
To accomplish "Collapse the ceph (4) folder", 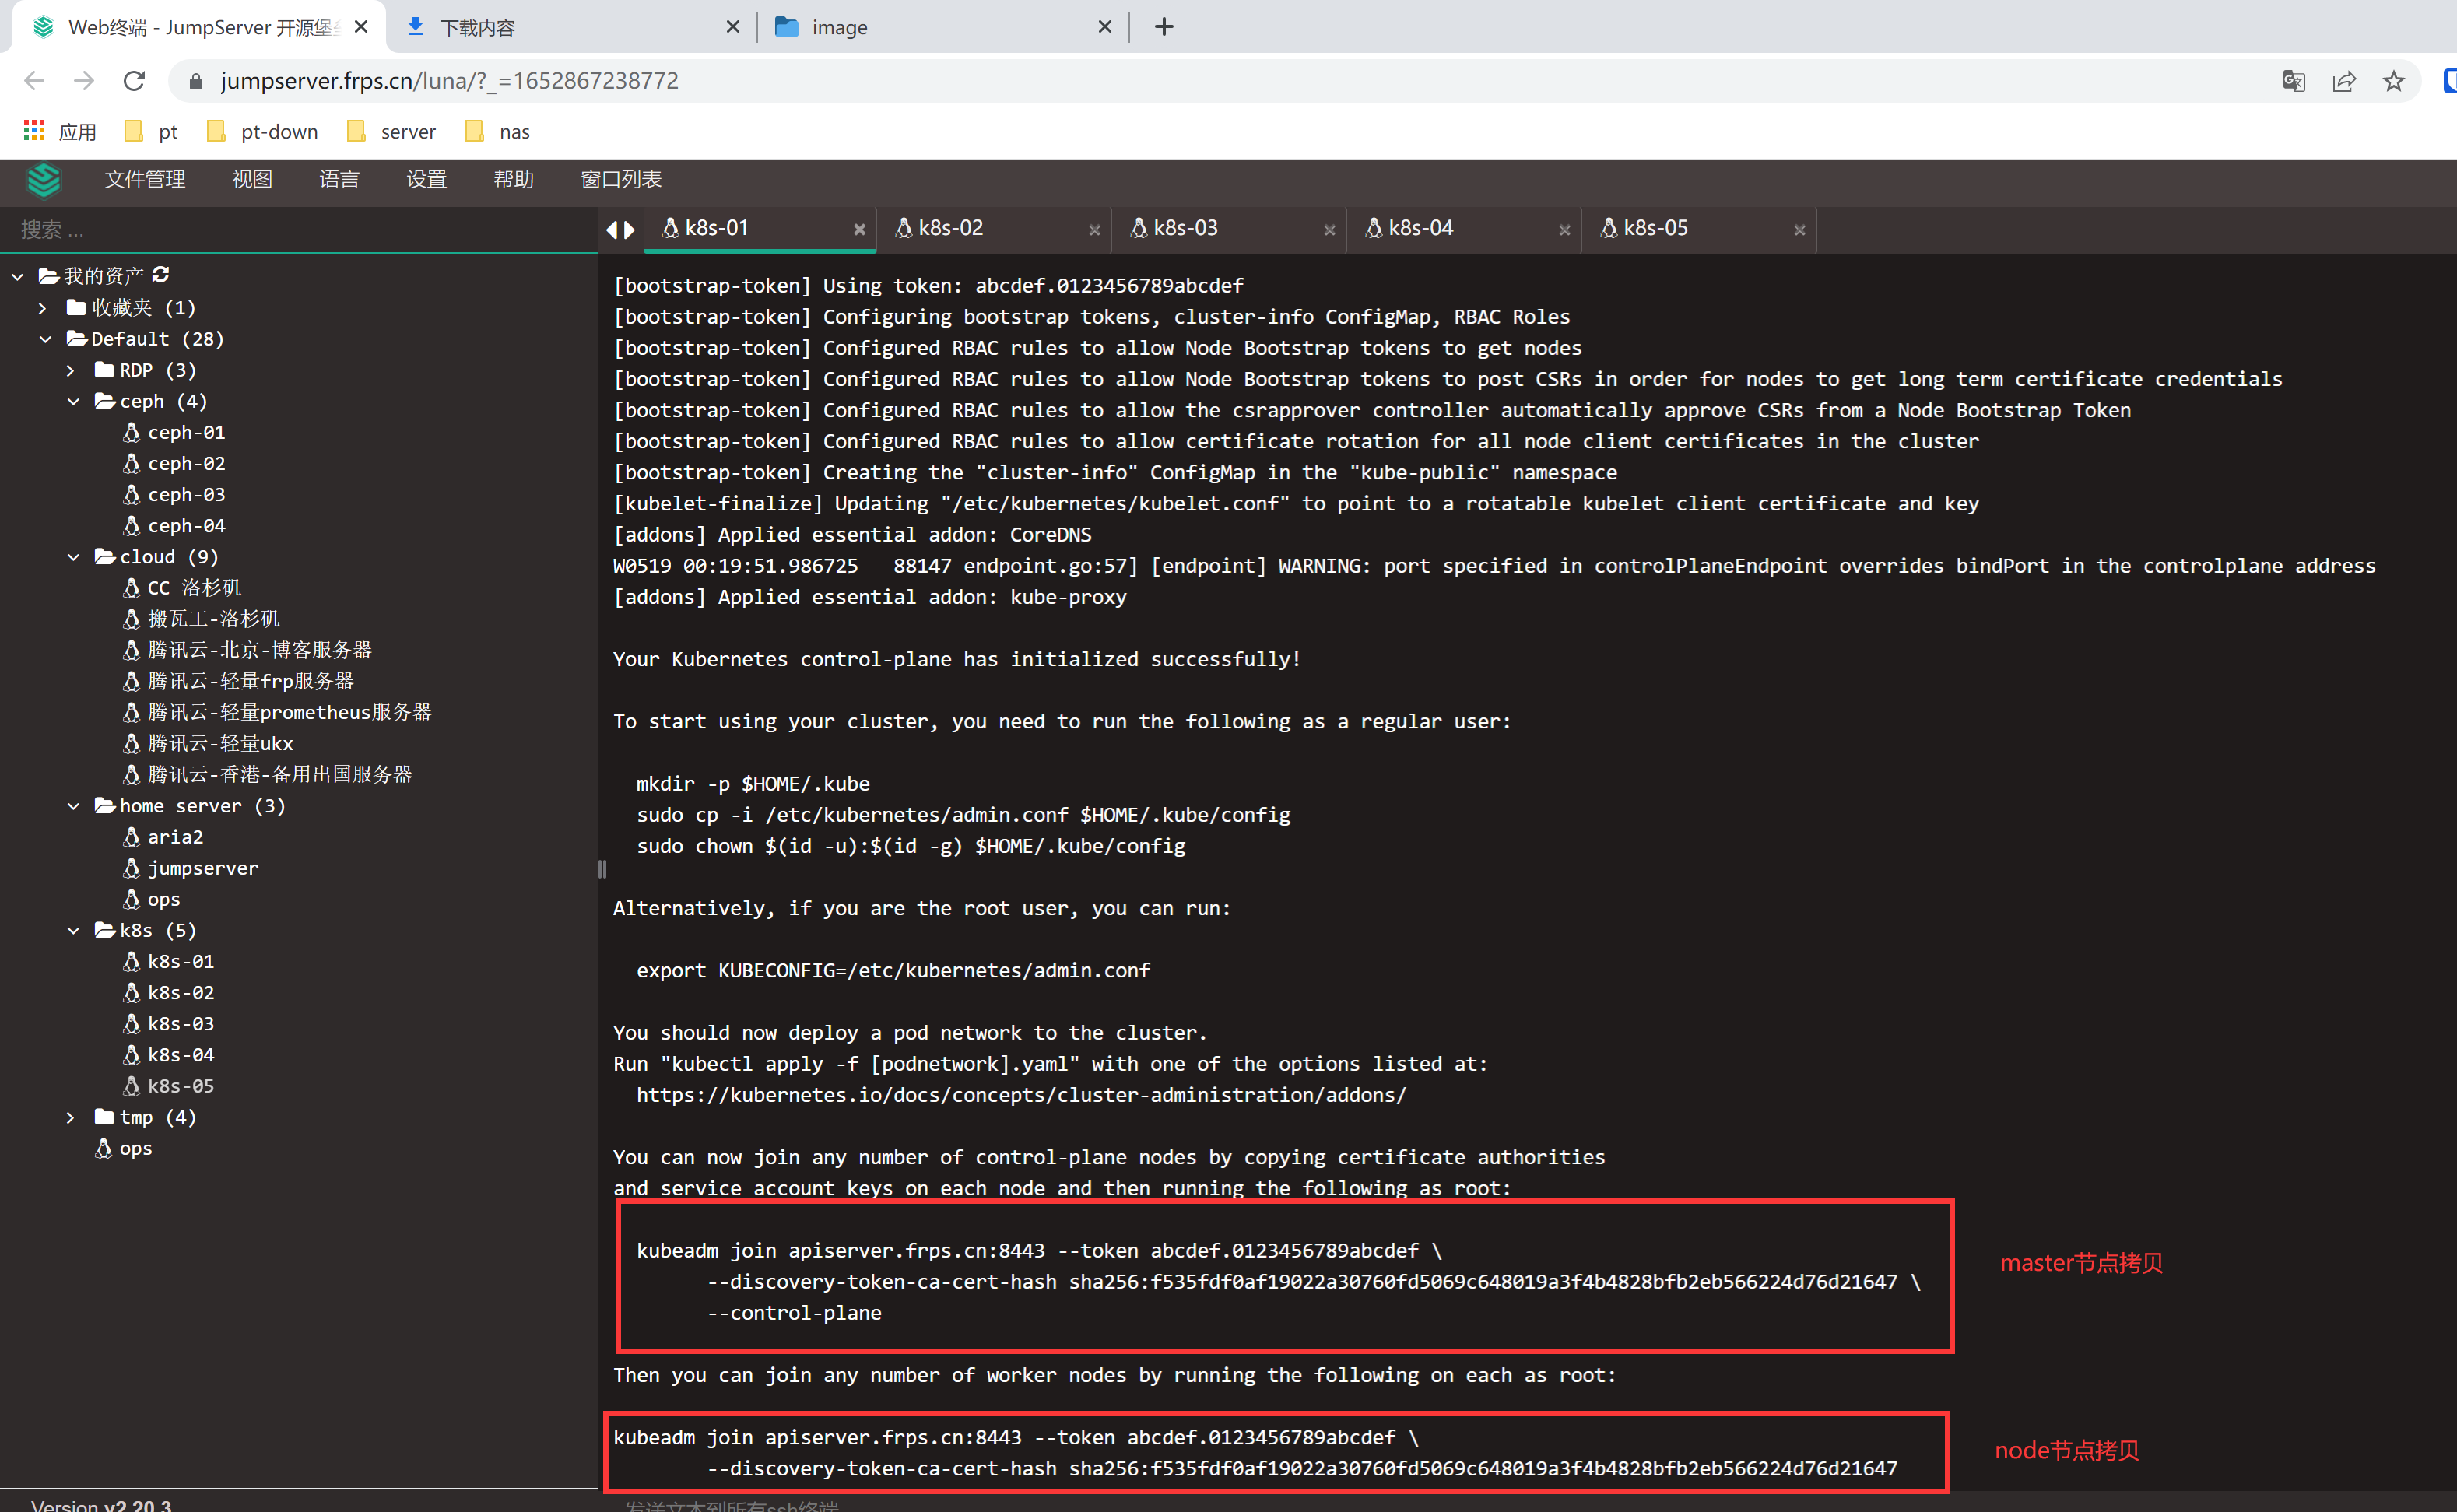I will pos(73,401).
